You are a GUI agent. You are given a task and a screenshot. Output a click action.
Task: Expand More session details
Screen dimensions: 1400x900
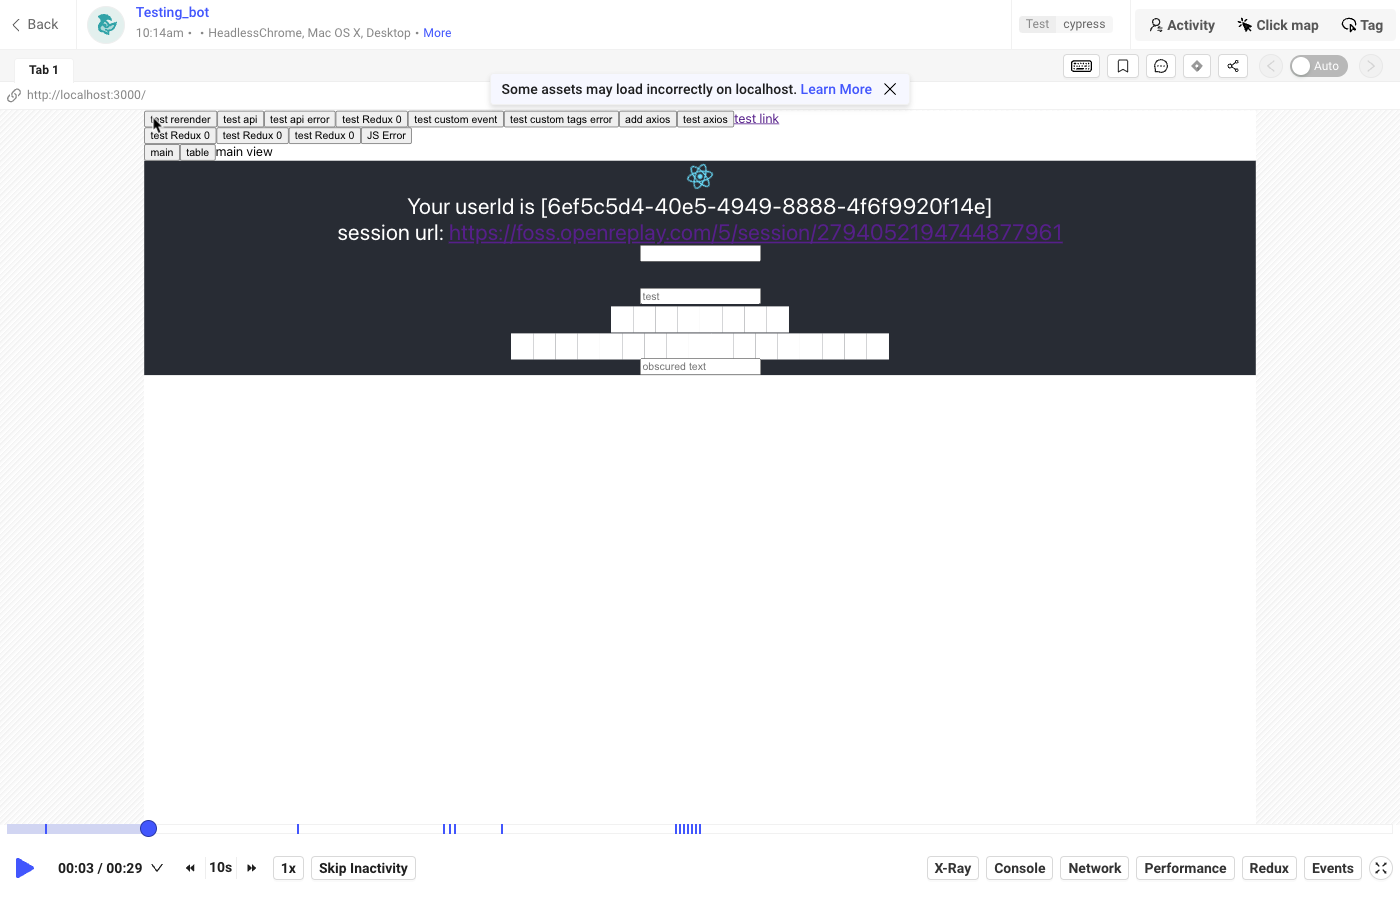click(437, 33)
